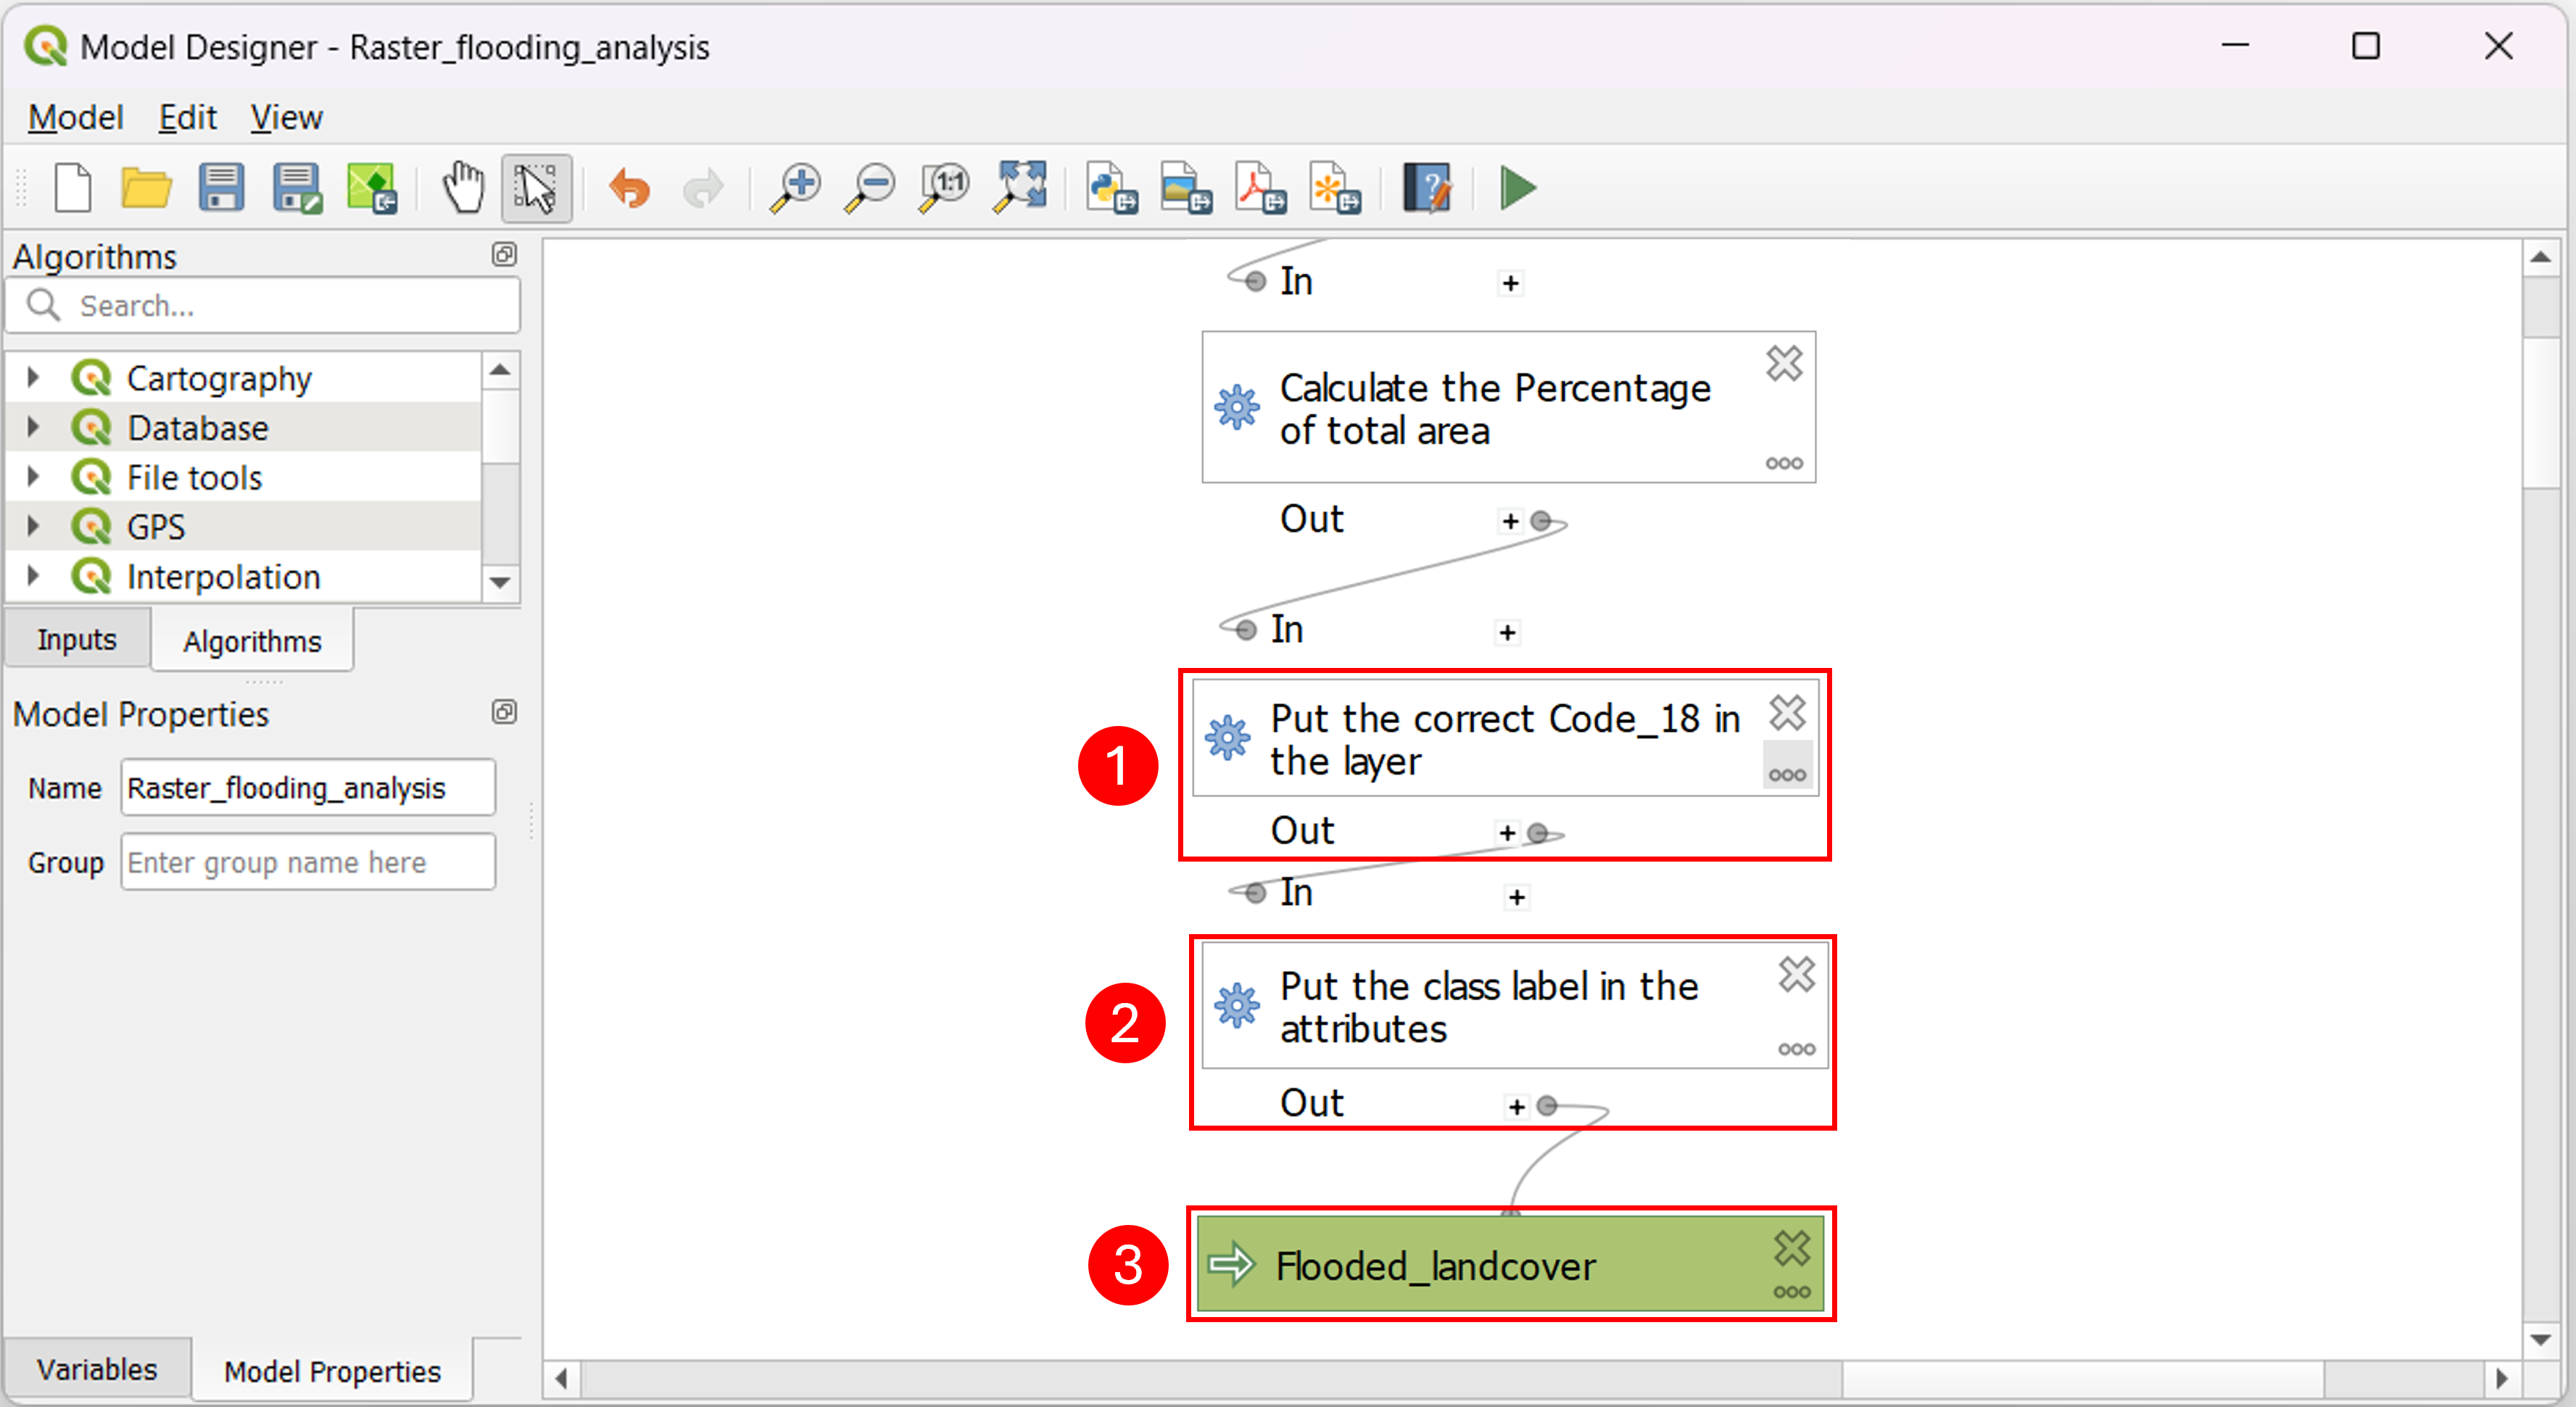Zoom to full model extent
The width and height of the screenshot is (2576, 1407).
coord(1019,187)
